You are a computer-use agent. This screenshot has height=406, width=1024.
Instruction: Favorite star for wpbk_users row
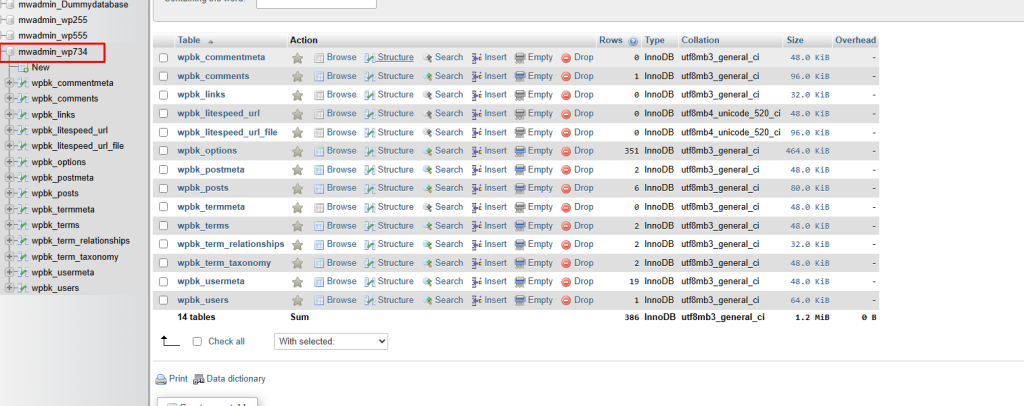coord(297,301)
